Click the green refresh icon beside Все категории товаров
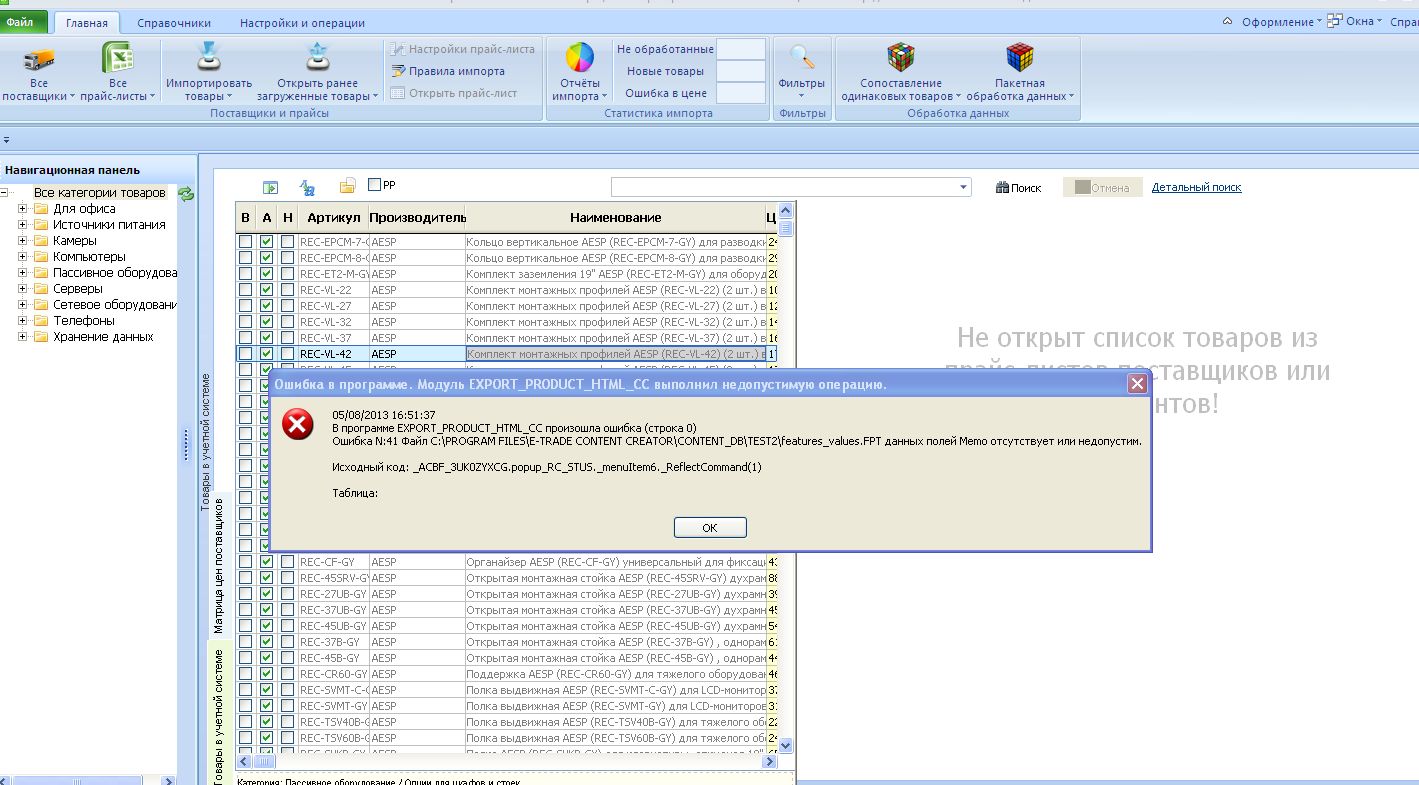 (x=186, y=194)
